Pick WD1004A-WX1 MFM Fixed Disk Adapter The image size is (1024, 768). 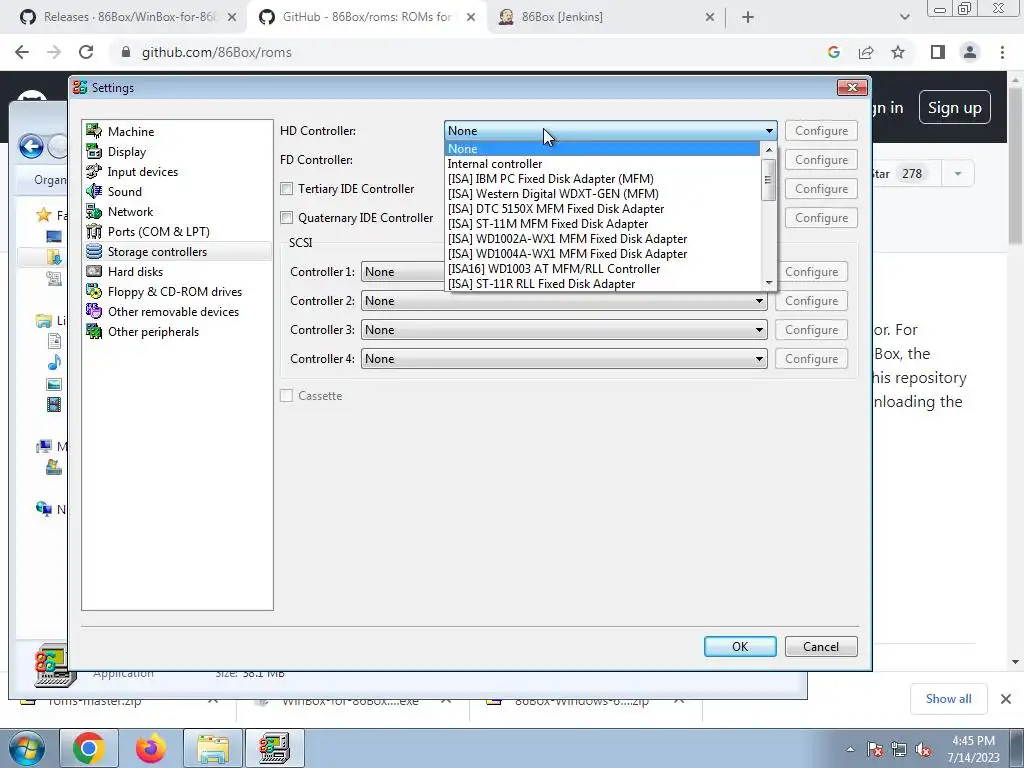[602, 254]
